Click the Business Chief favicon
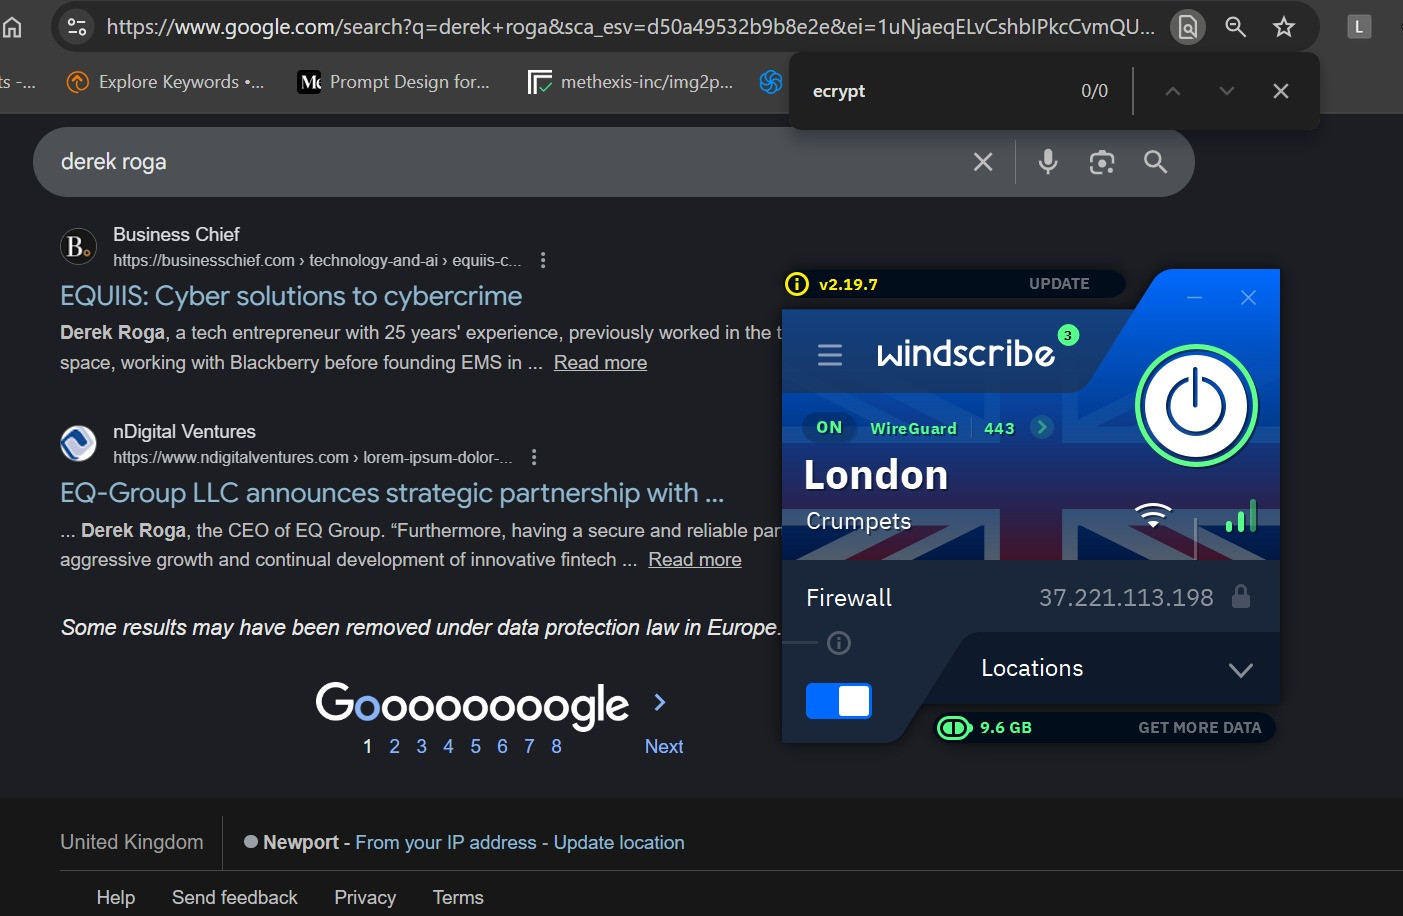1403x916 pixels. click(x=78, y=246)
